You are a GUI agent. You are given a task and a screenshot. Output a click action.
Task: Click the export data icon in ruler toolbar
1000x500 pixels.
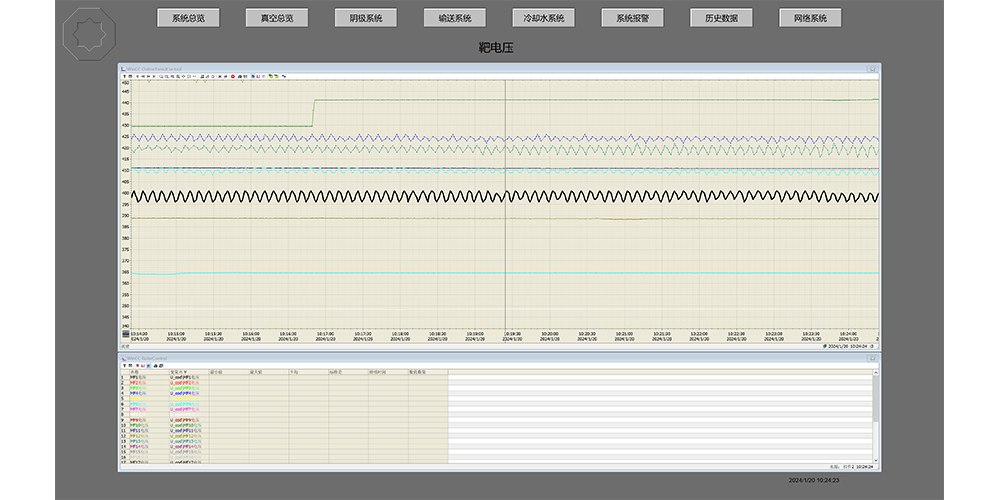coord(161,366)
